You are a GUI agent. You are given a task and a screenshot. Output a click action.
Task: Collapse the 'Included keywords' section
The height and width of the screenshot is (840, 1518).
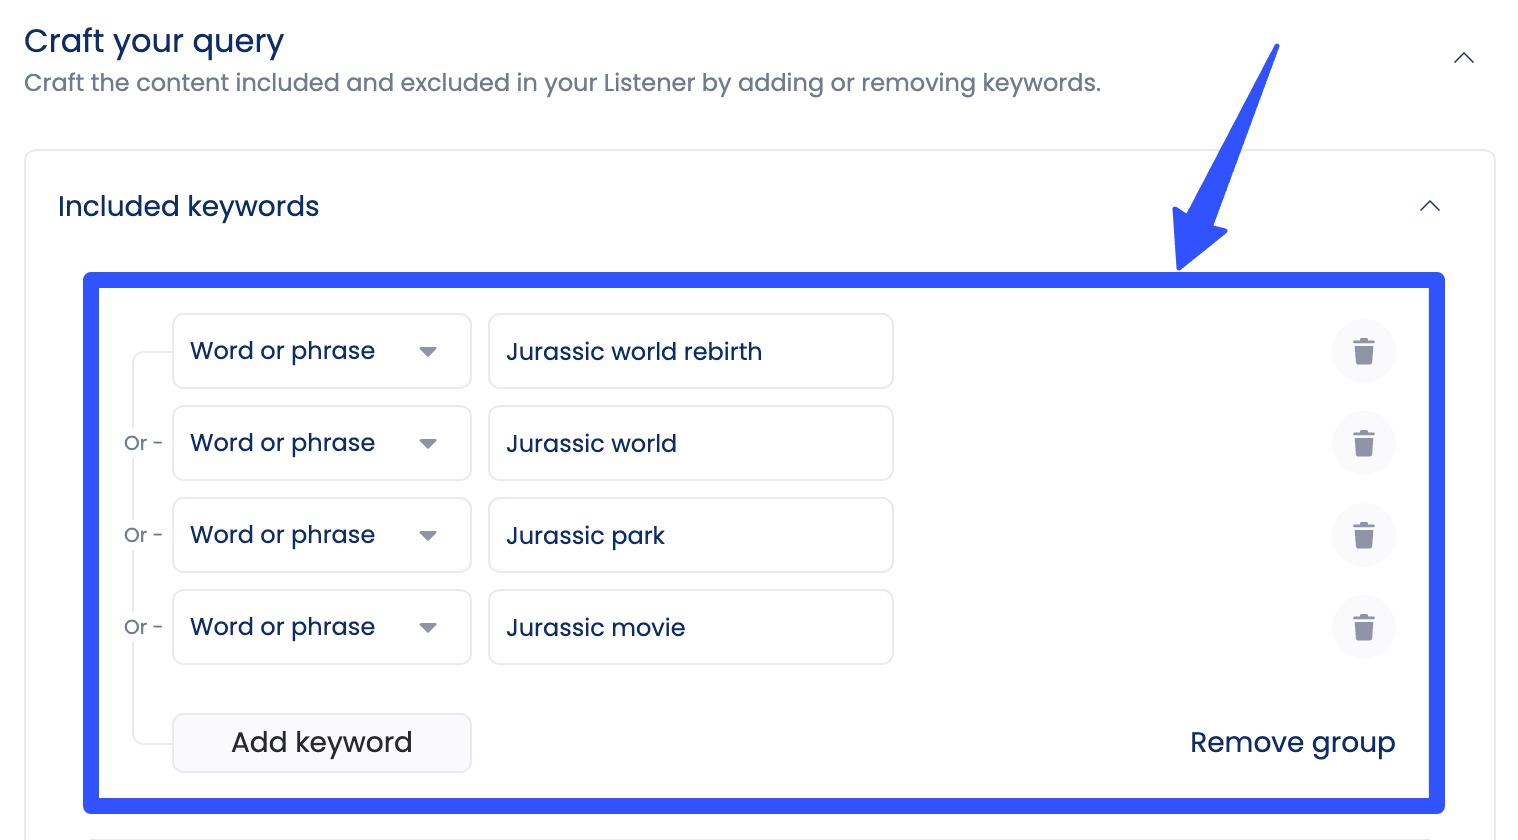1430,206
